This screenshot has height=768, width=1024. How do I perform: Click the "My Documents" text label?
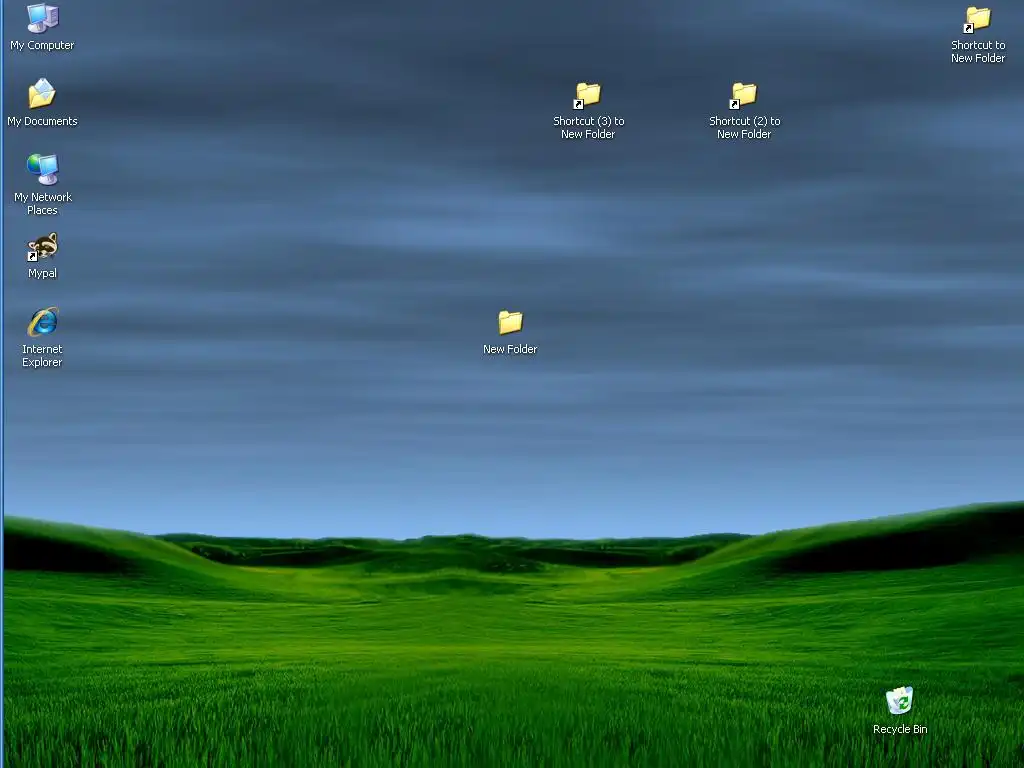tap(42, 121)
